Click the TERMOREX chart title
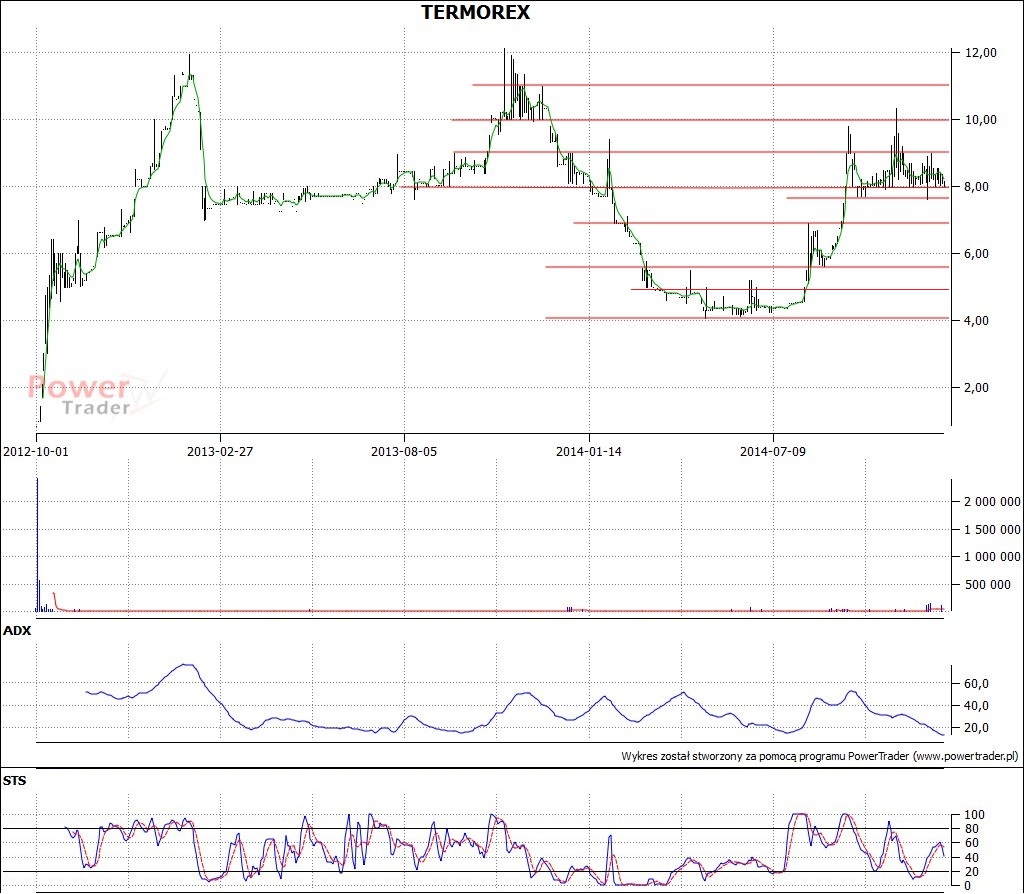The width and height of the screenshot is (1024, 894). pos(475,12)
